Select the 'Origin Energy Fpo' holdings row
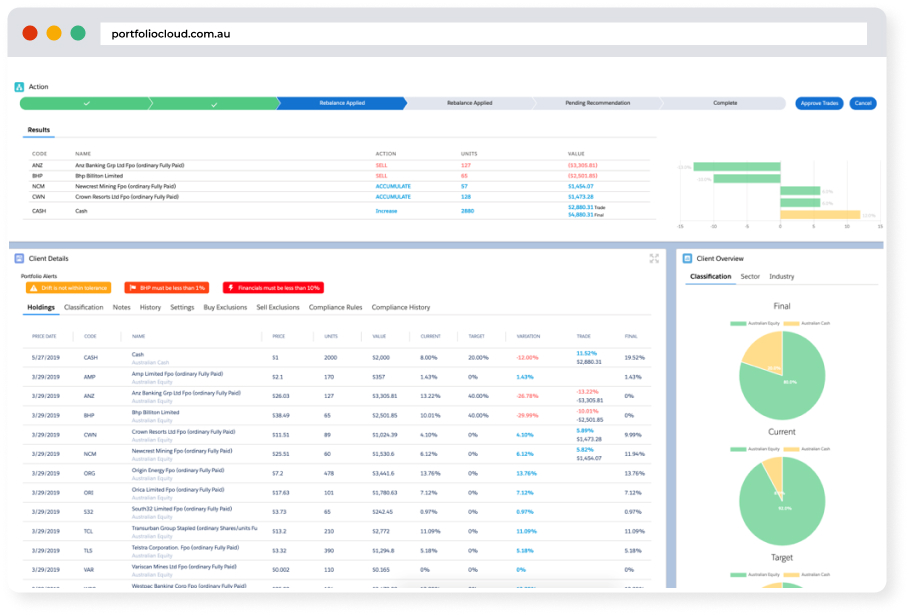 [337, 474]
